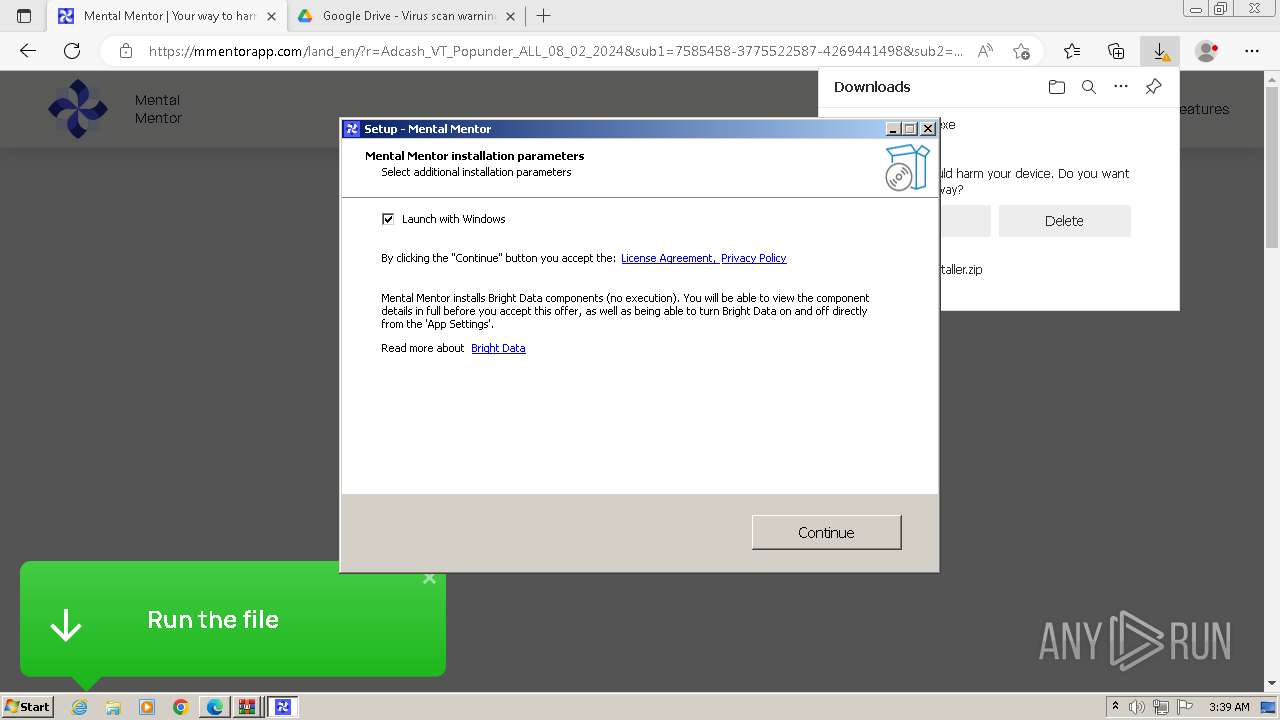Open the Edge profile icon
The width and height of the screenshot is (1280, 720).
[1207, 51]
